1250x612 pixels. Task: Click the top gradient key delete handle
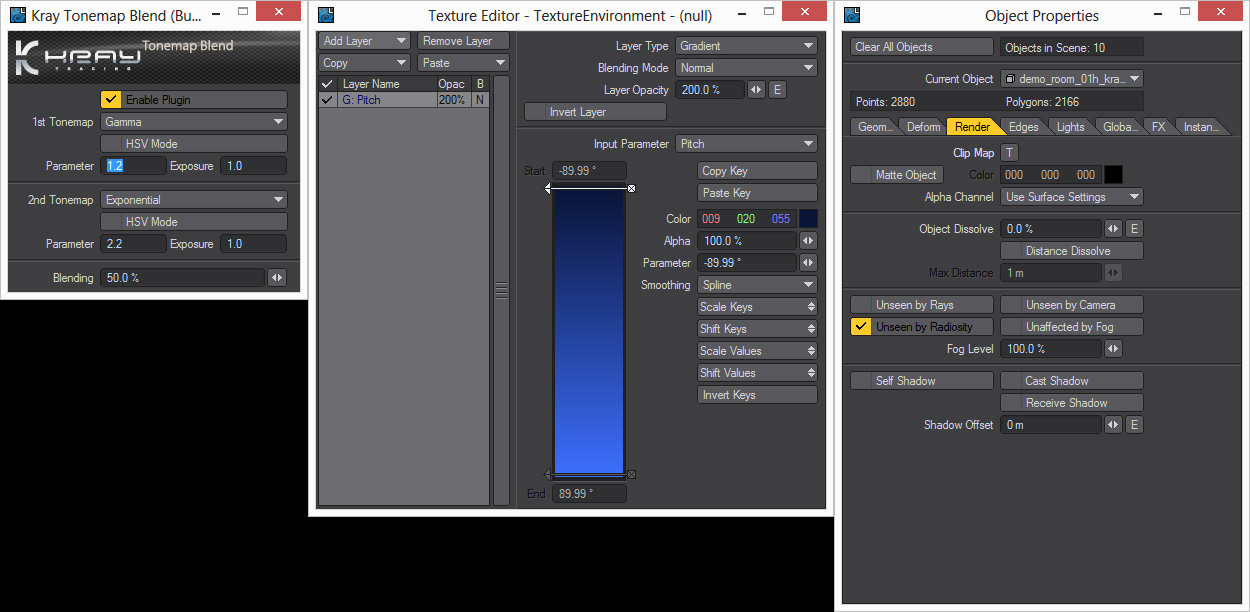pyautogui.click(x=631, y=188)
